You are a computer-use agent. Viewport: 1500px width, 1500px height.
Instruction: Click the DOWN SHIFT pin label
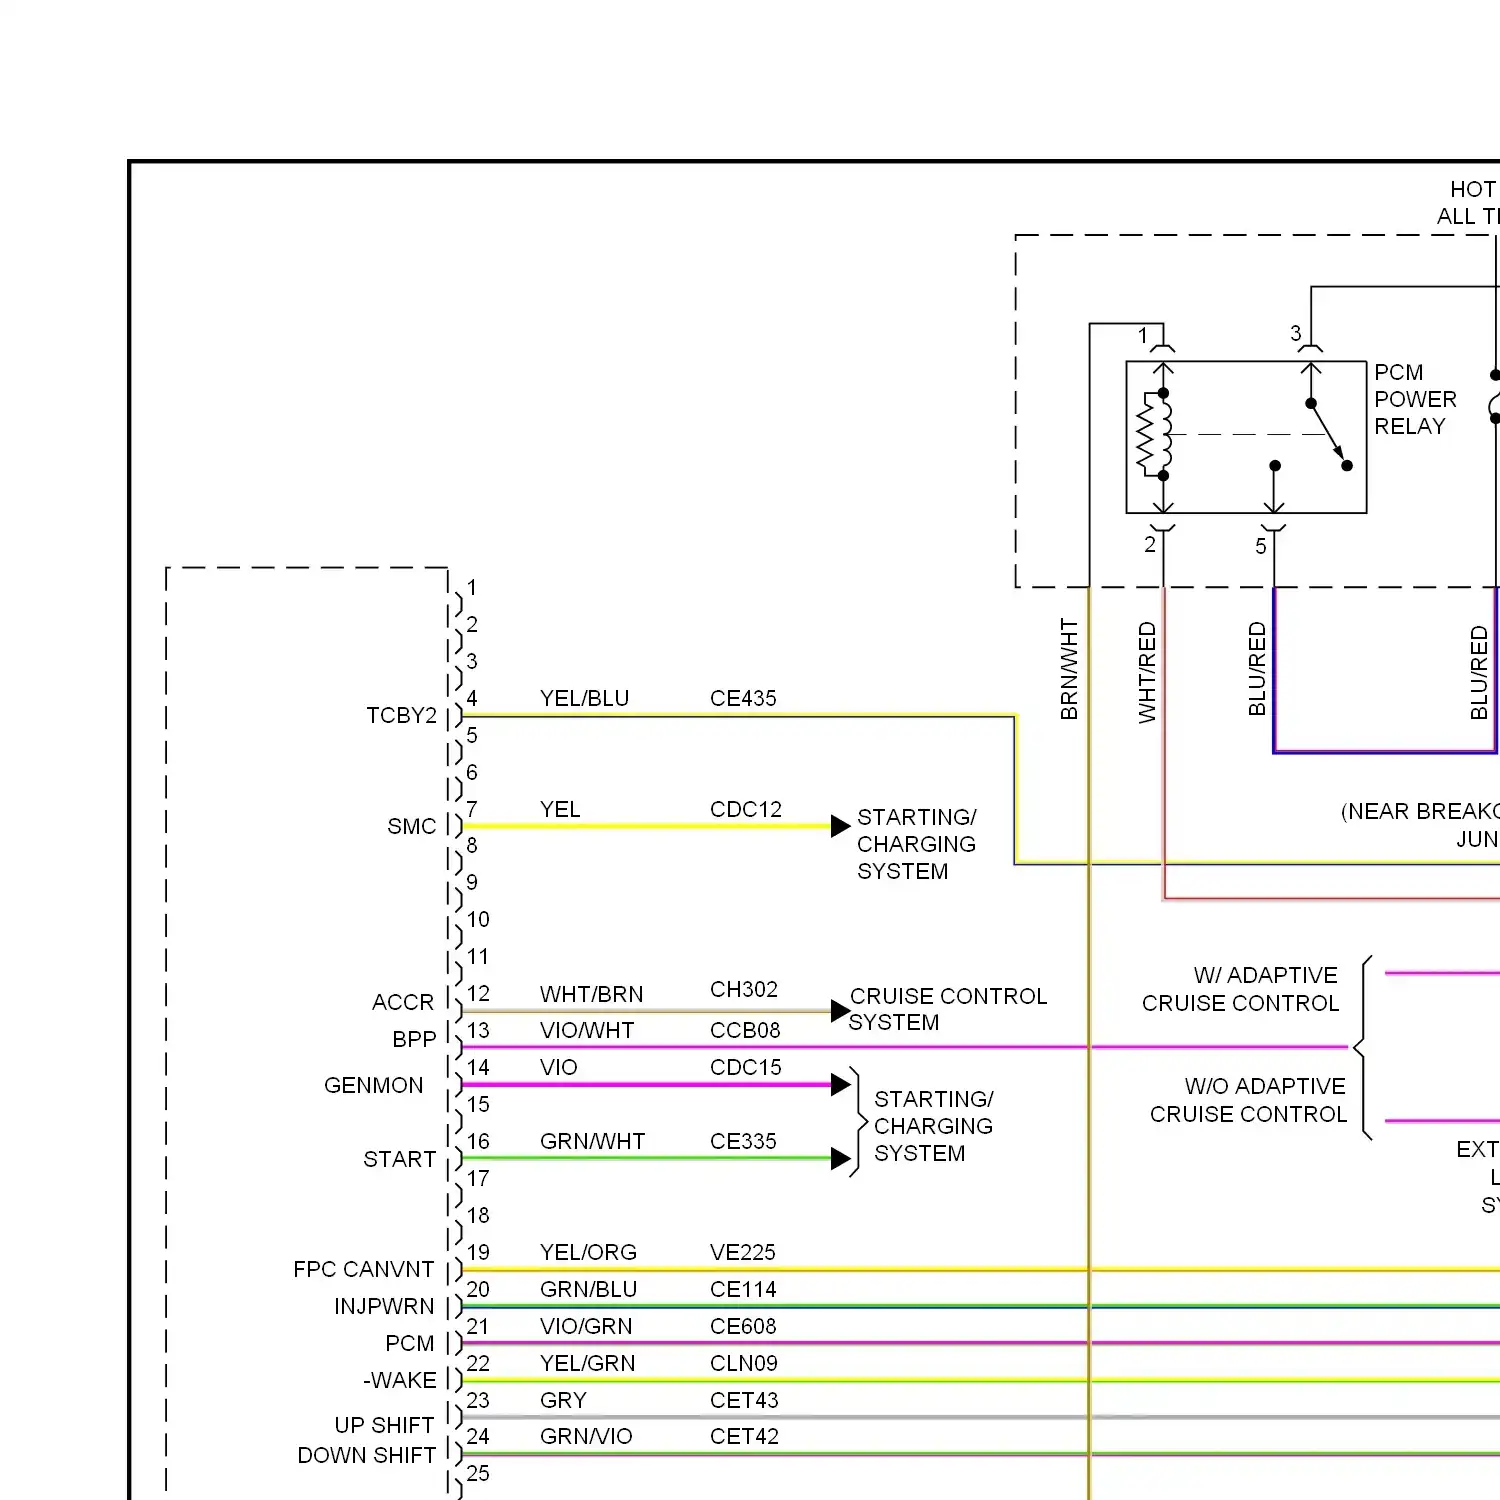(x=367, y=1455)
